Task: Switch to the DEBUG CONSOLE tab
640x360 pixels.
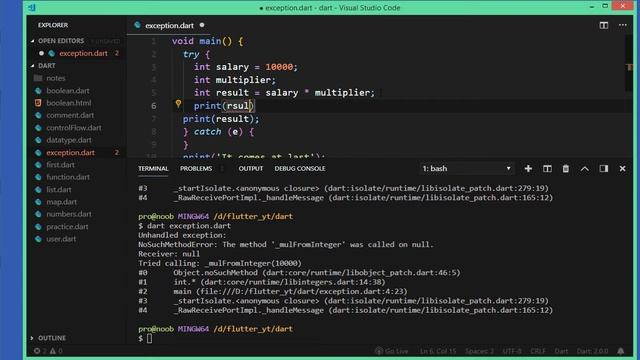Action: point(300,169)
